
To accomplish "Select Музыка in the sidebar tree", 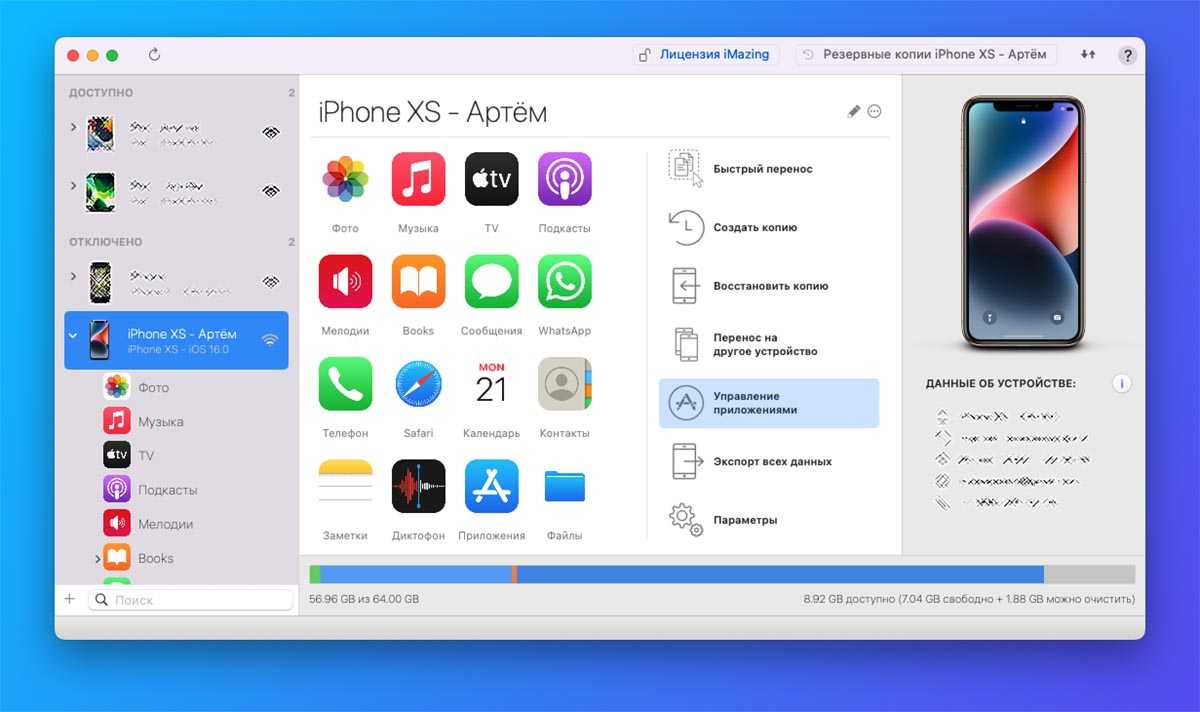I will 160,422.
